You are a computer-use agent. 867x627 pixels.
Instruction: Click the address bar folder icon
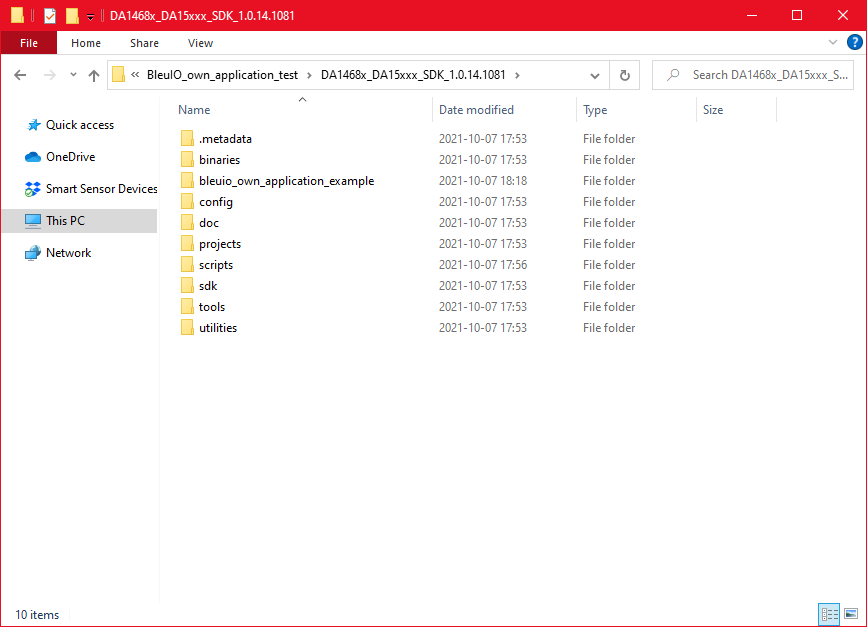(x=118, y=75)
